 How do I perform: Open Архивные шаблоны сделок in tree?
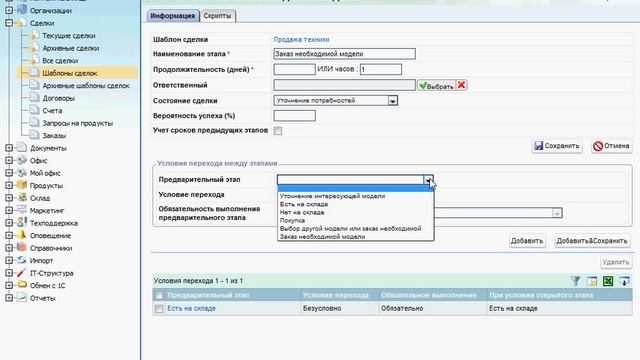pos(86,86)
